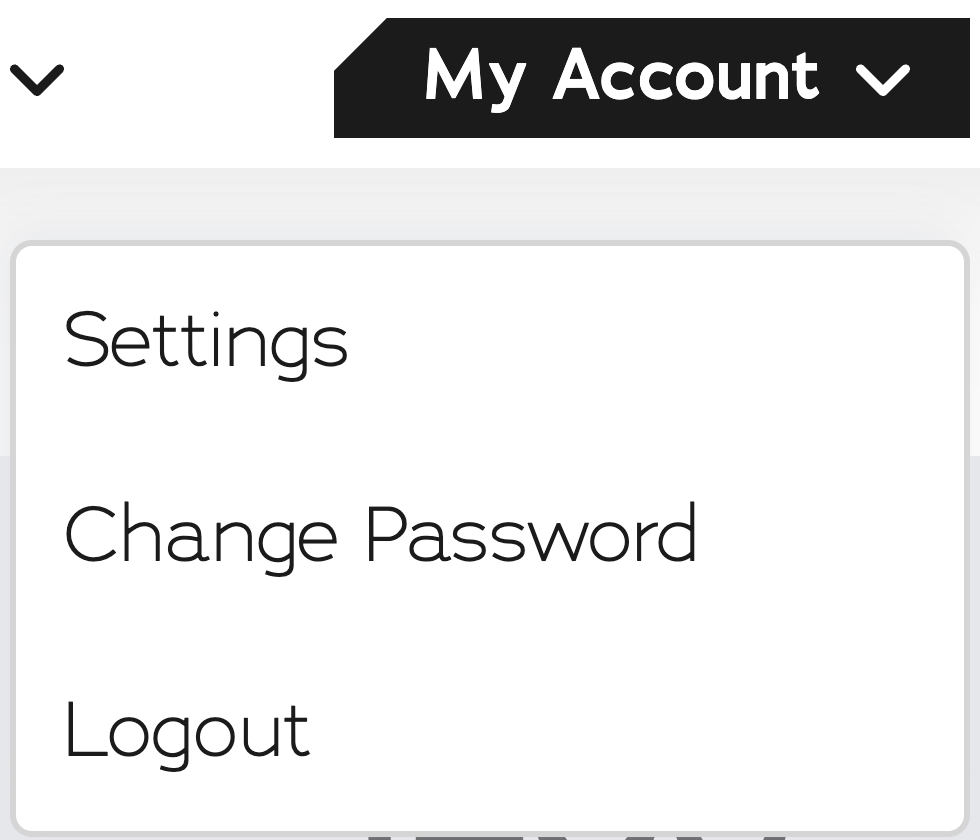Click the chevron beside My Account
The image size is (980, 840).
click(883, 79)
